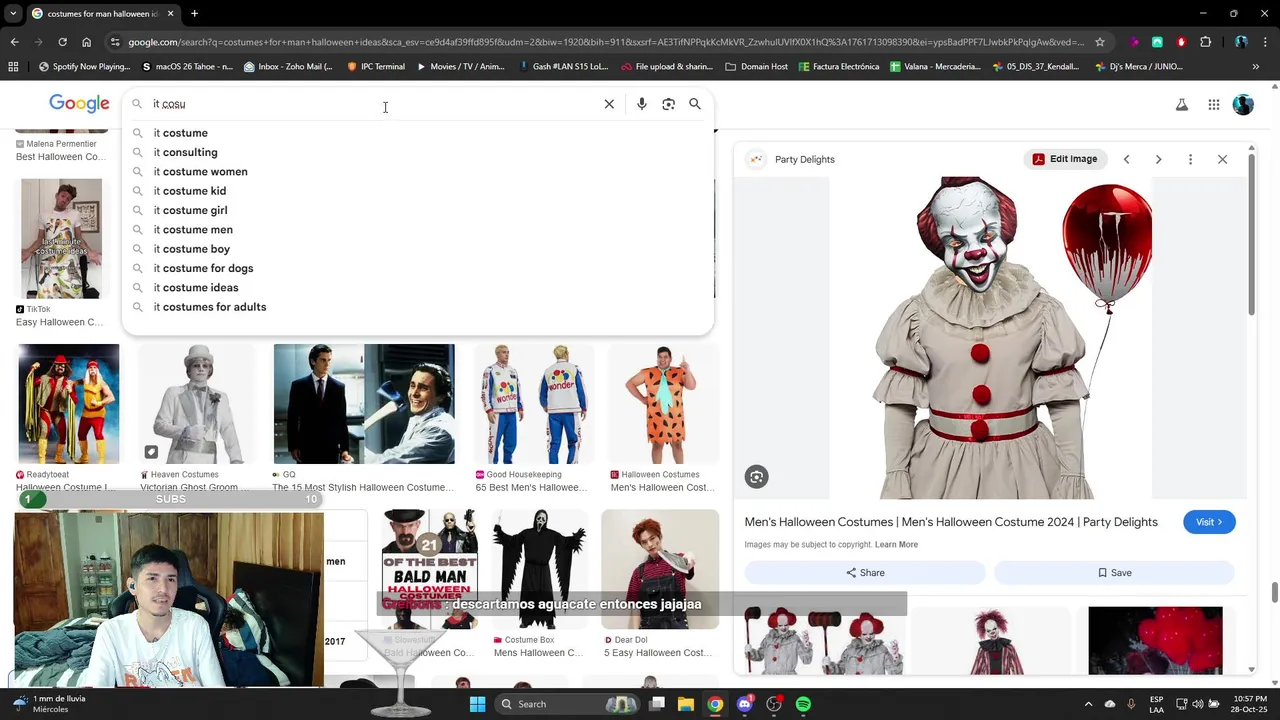The width and height of the screenshot is (1280, 720).
Task: Go back with browser back arrow
Action: pyautogui.click(x=14, y=42)
